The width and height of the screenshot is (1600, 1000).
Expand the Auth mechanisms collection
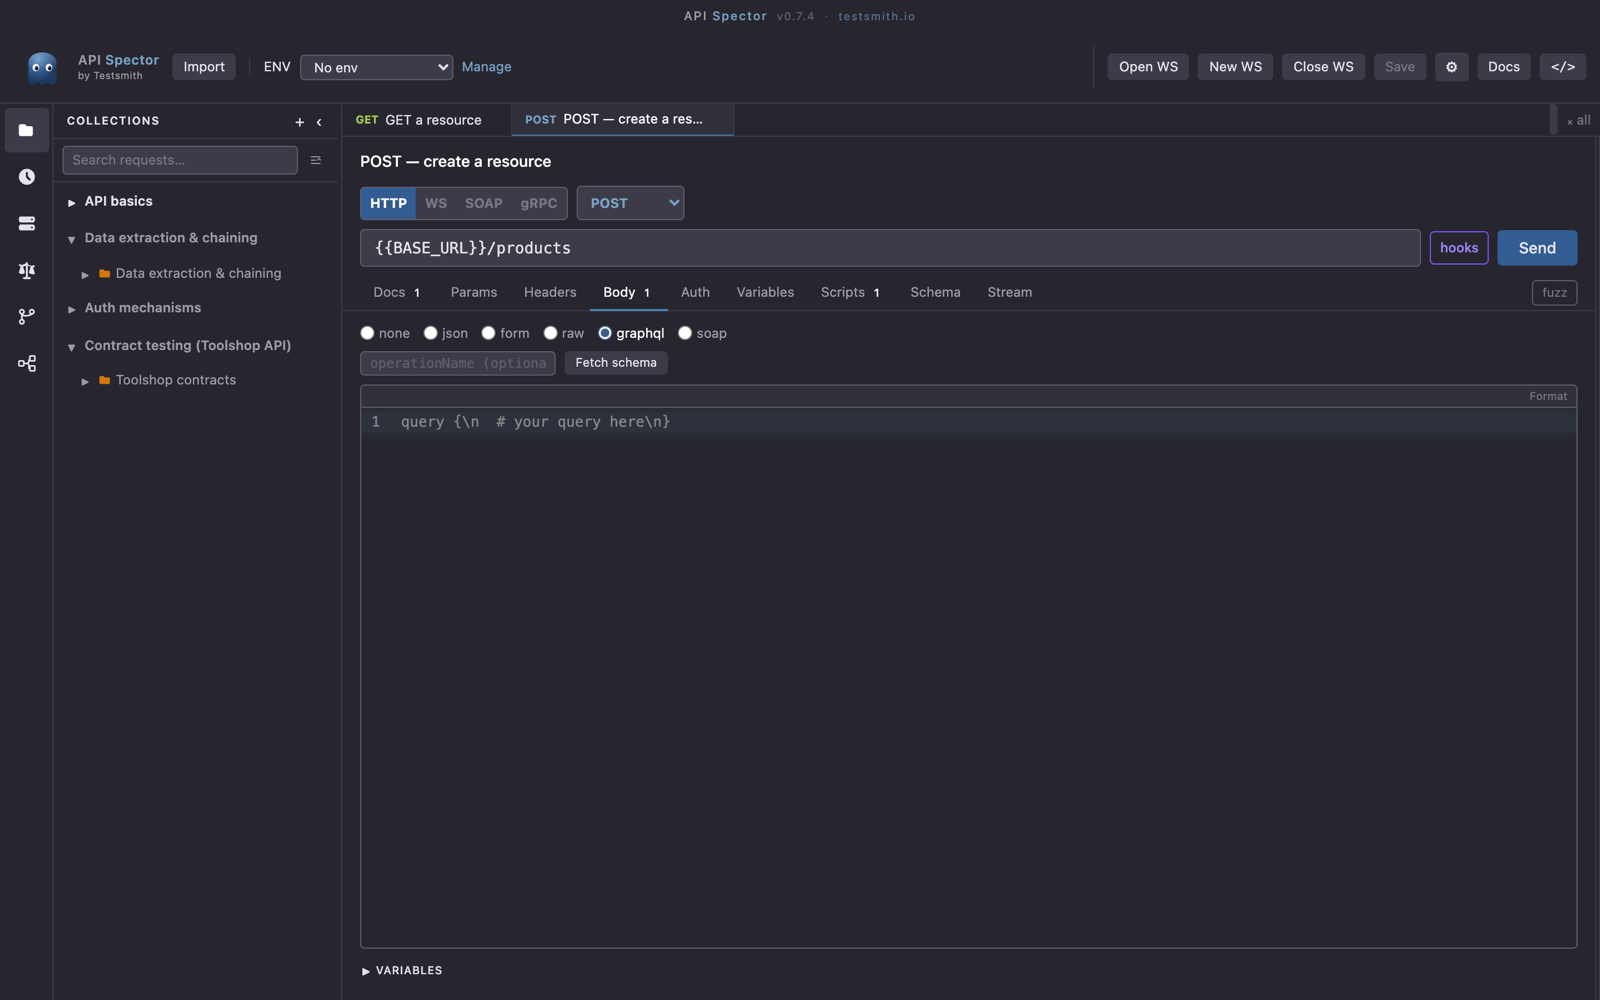point(72,309)
